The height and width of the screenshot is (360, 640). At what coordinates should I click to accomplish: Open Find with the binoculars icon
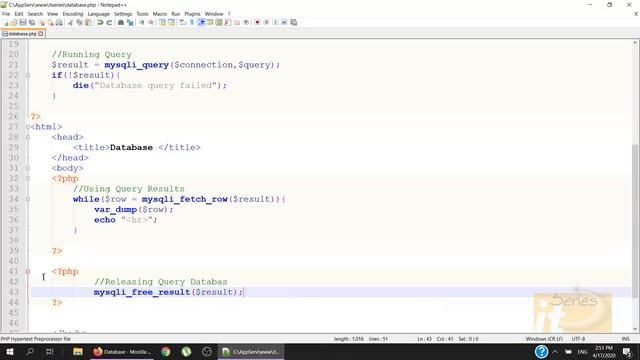pos(121,22)
